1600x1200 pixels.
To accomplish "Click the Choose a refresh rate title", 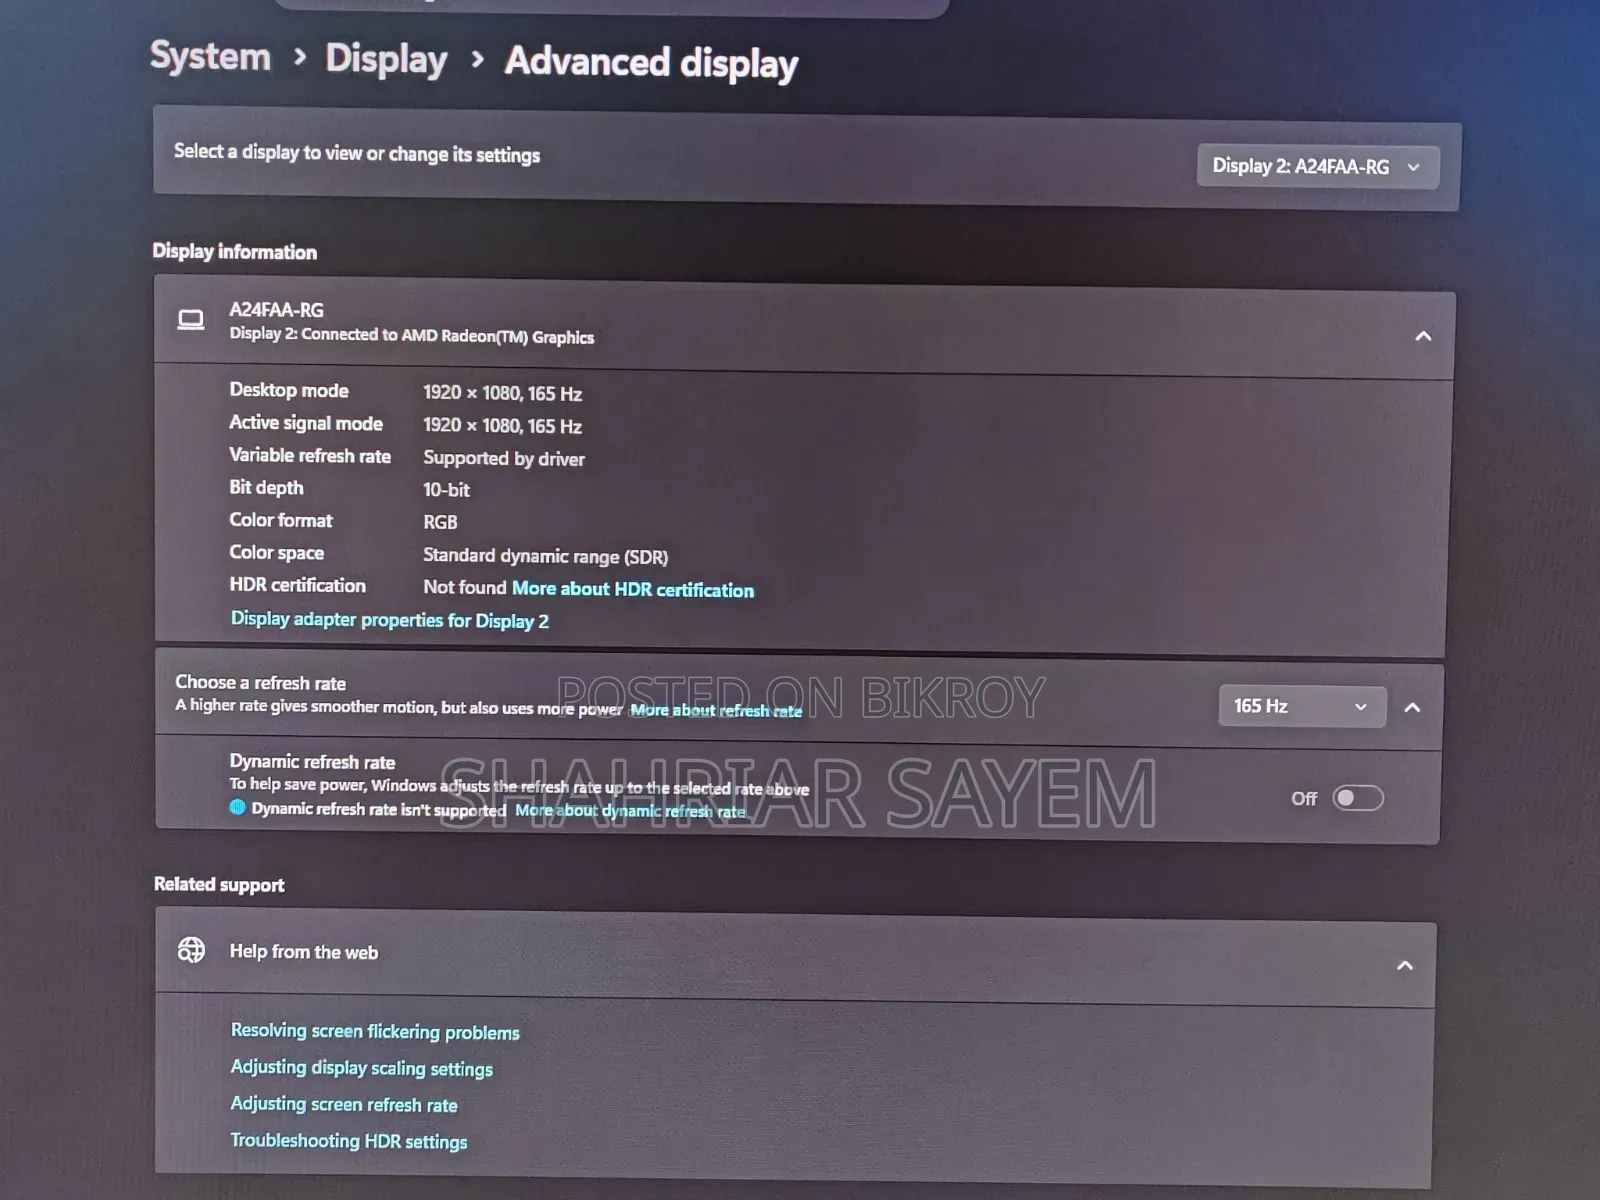I will (x=260, y=683).
